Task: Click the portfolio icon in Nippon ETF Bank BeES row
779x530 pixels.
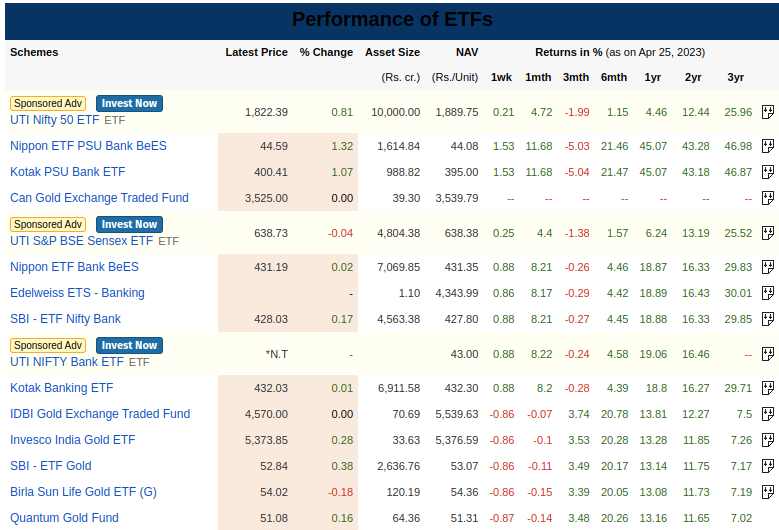Action: tap(768, 267)
